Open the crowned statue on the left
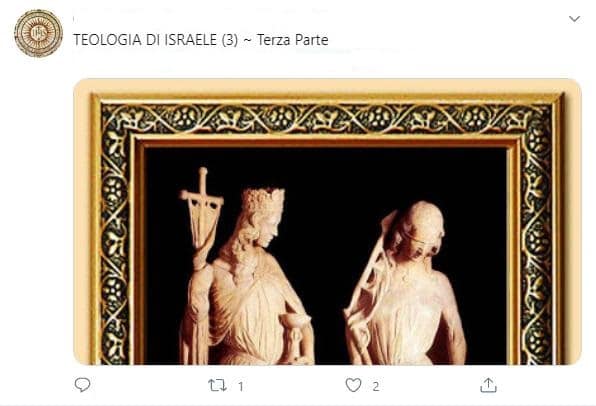This screenshot has height=406, width=596. (247, 276)
